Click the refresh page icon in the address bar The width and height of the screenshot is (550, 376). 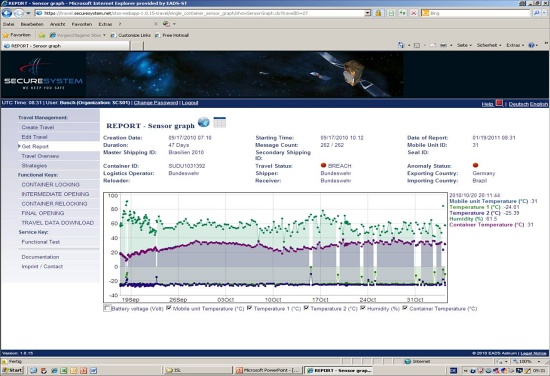402,13
